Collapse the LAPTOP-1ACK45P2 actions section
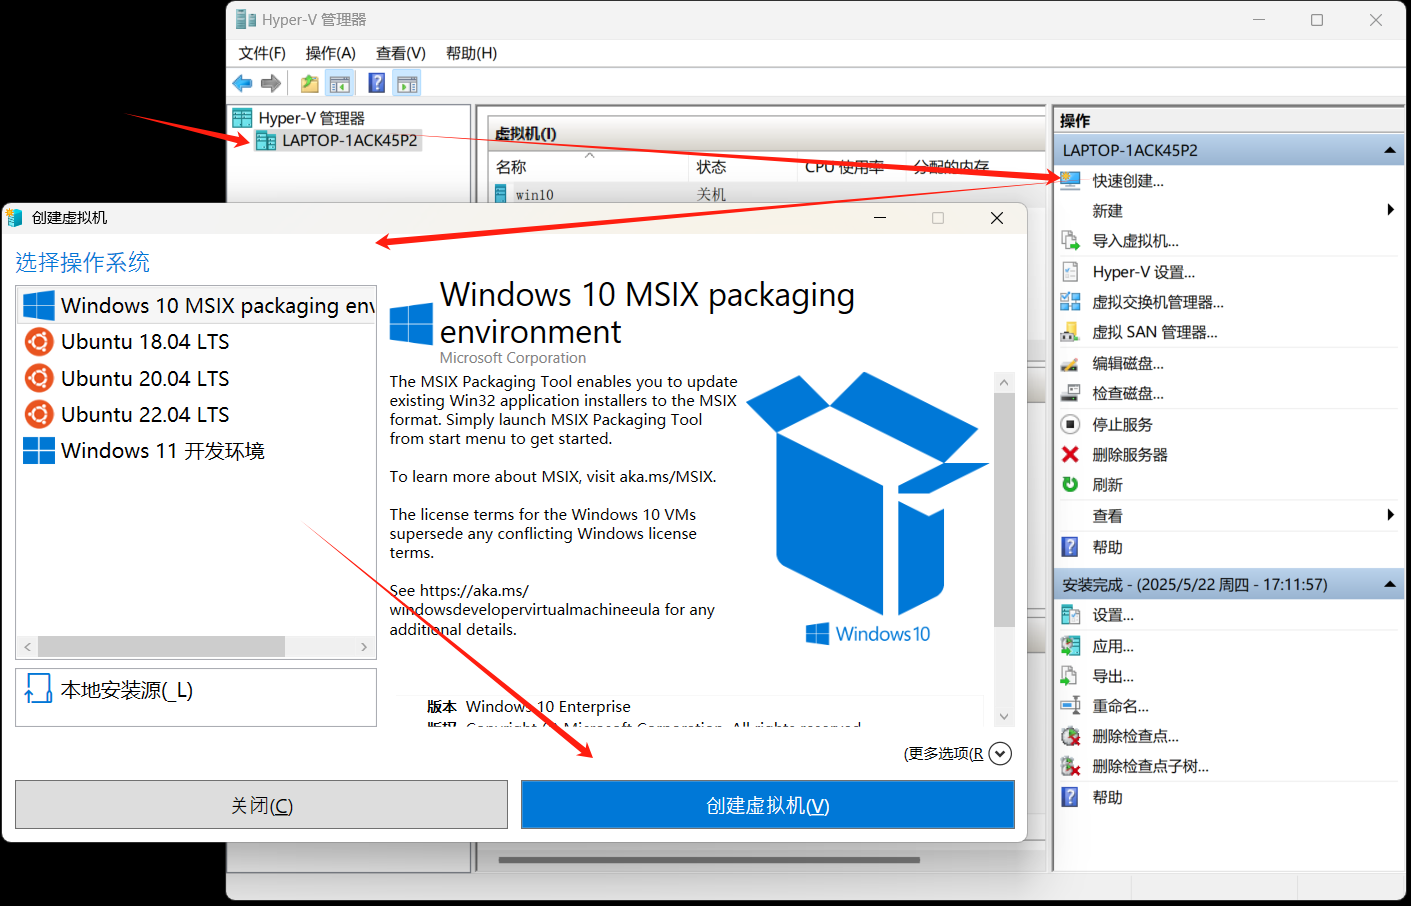Image resolution: width=1411 pixels, height=906 pixels. click(x=1390, y=150)
